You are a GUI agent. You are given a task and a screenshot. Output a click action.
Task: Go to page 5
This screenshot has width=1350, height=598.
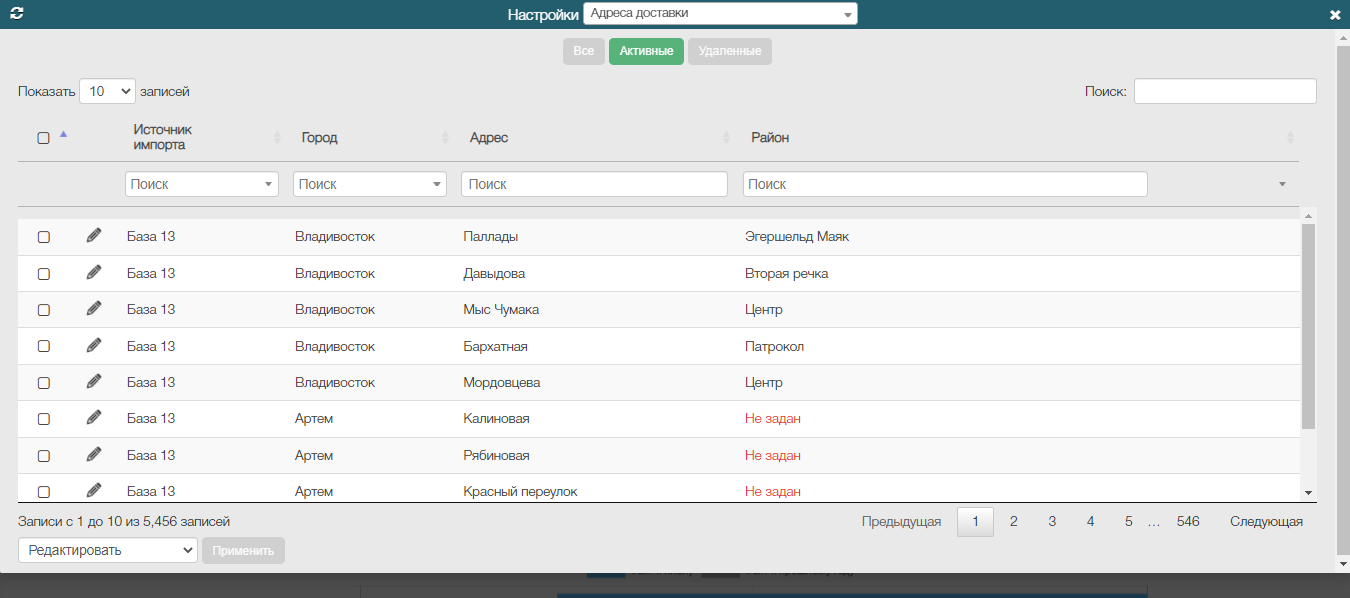(x=1129, y=521)
